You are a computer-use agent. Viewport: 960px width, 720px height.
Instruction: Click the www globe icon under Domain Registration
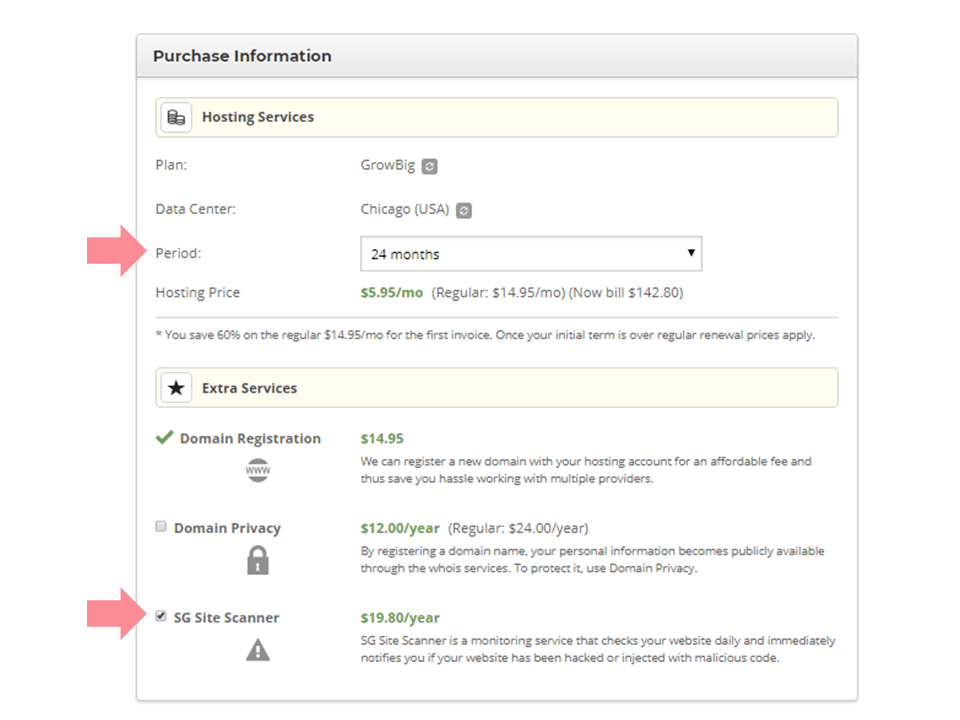point(258,470)
